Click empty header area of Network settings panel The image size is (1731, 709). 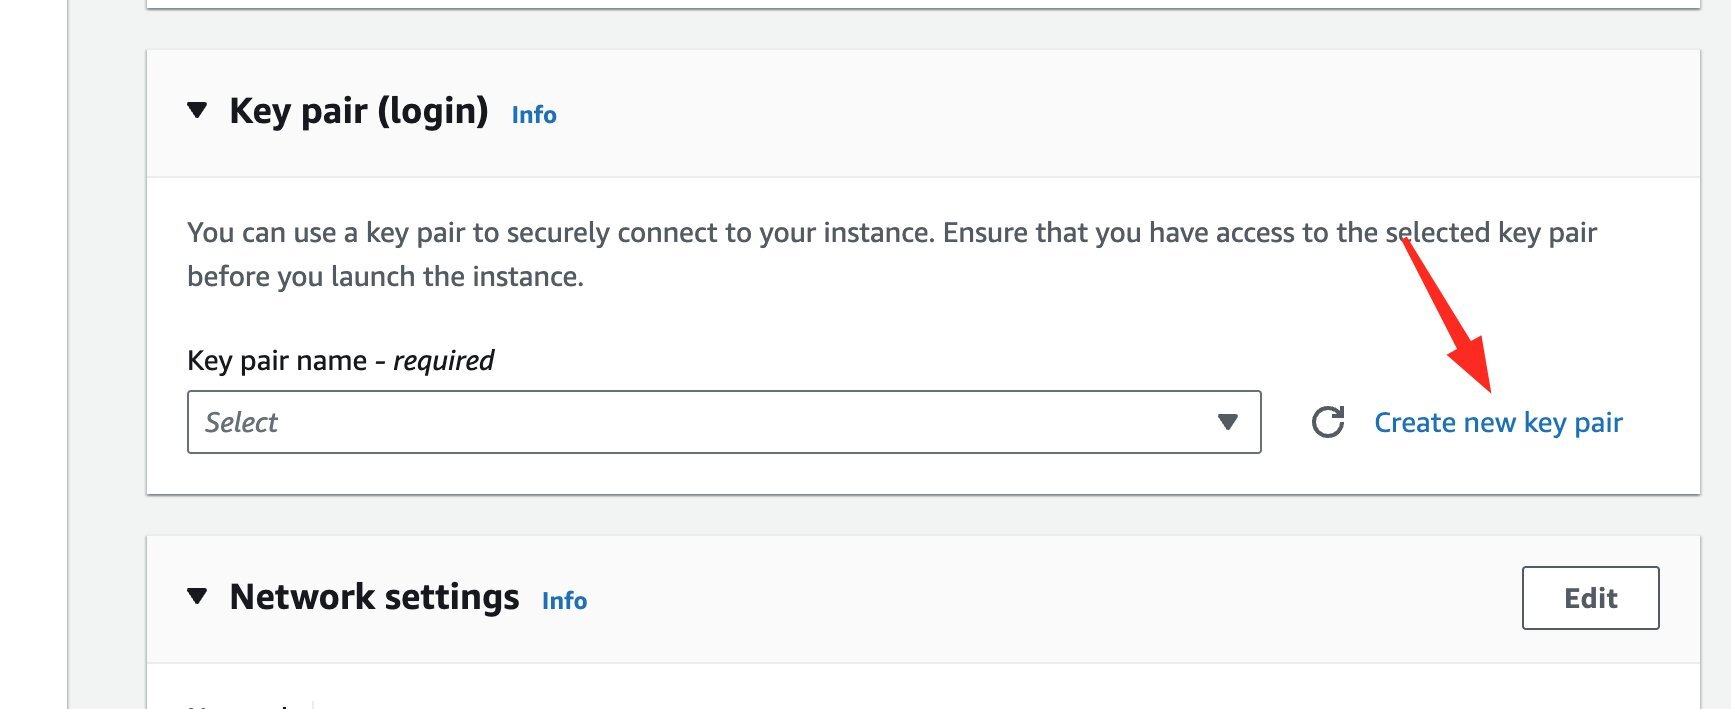[x=1050, y=599]
